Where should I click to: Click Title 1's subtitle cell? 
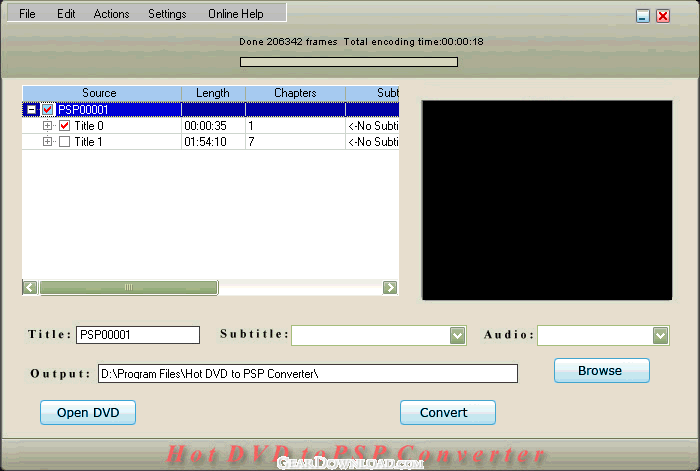pyautogui.click(x=373, y=142)
